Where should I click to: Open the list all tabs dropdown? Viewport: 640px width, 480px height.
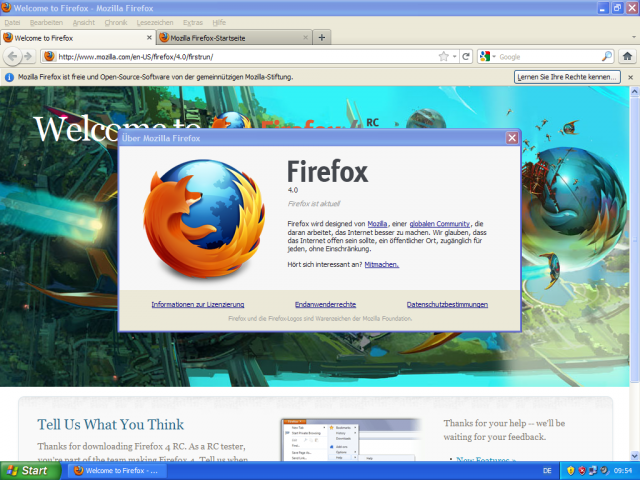tap(633, 37)
